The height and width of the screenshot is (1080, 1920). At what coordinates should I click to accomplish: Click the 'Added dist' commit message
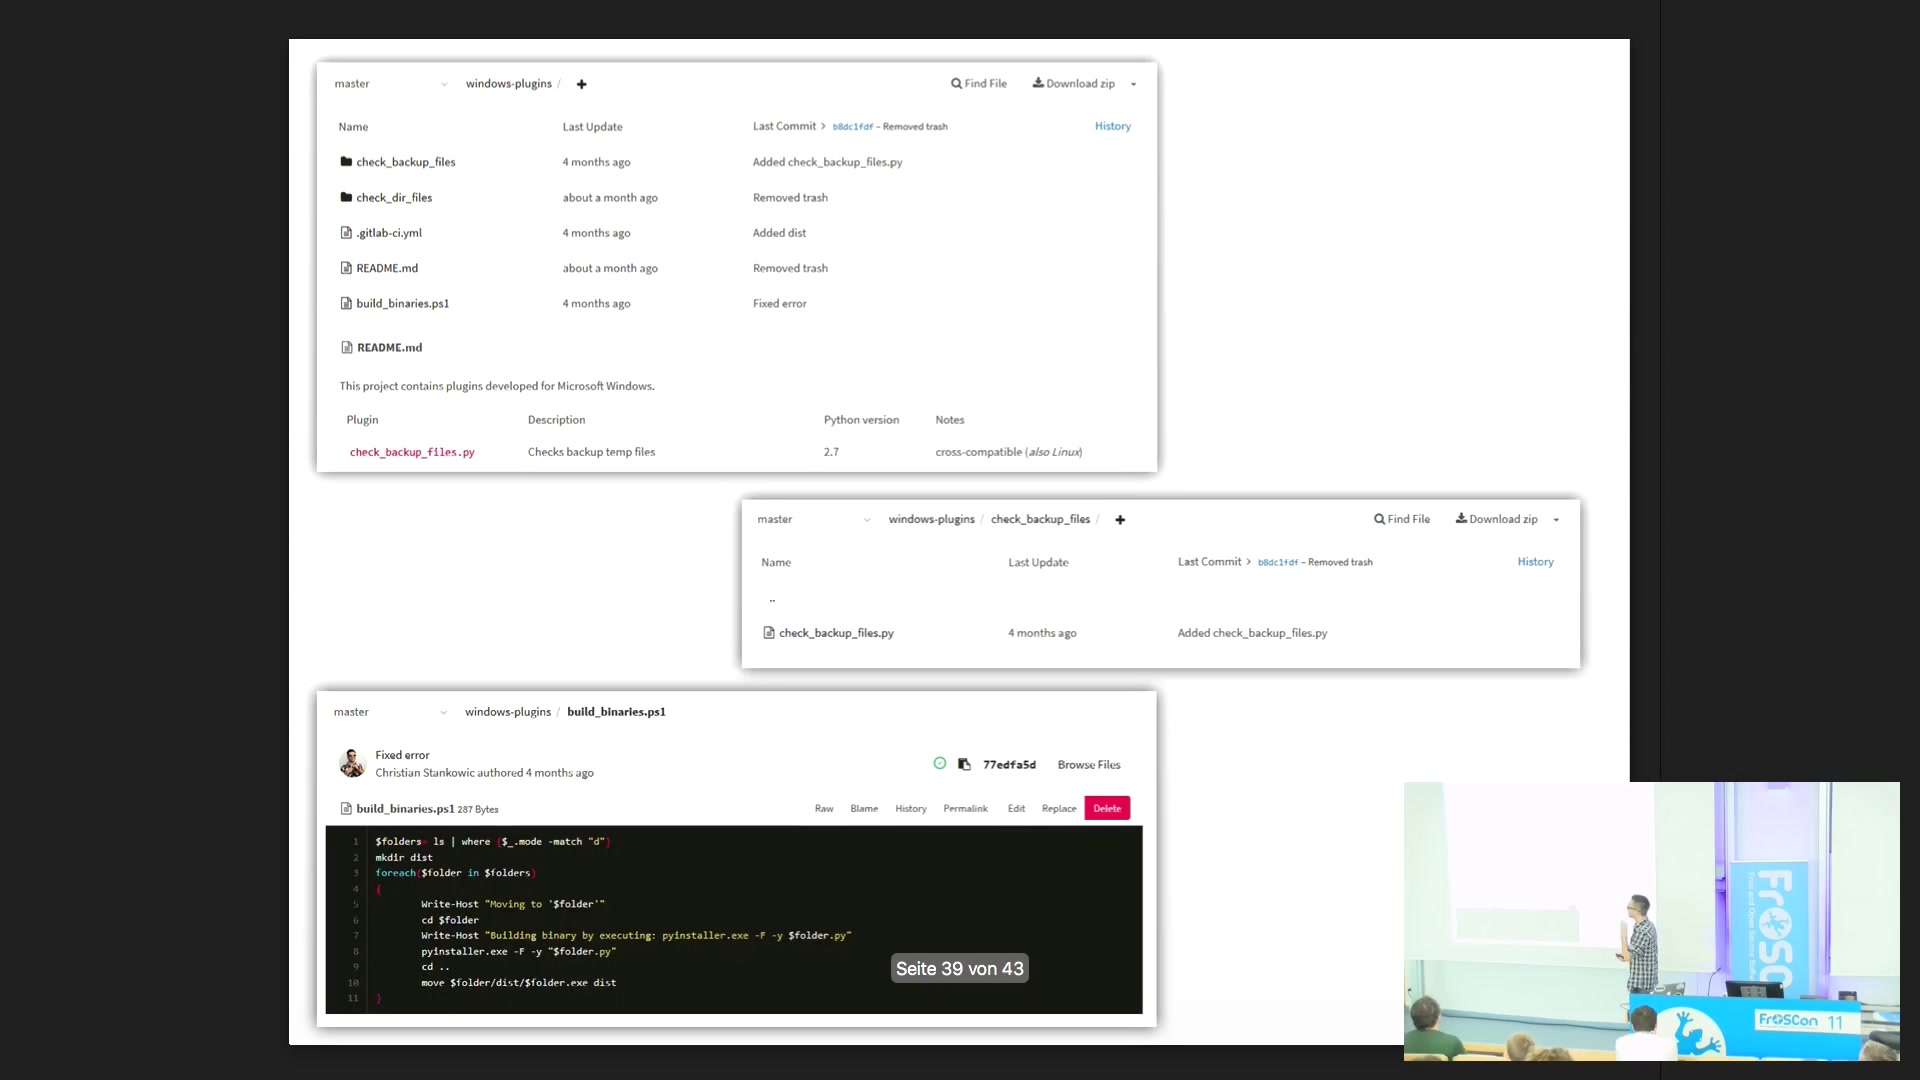779,233
